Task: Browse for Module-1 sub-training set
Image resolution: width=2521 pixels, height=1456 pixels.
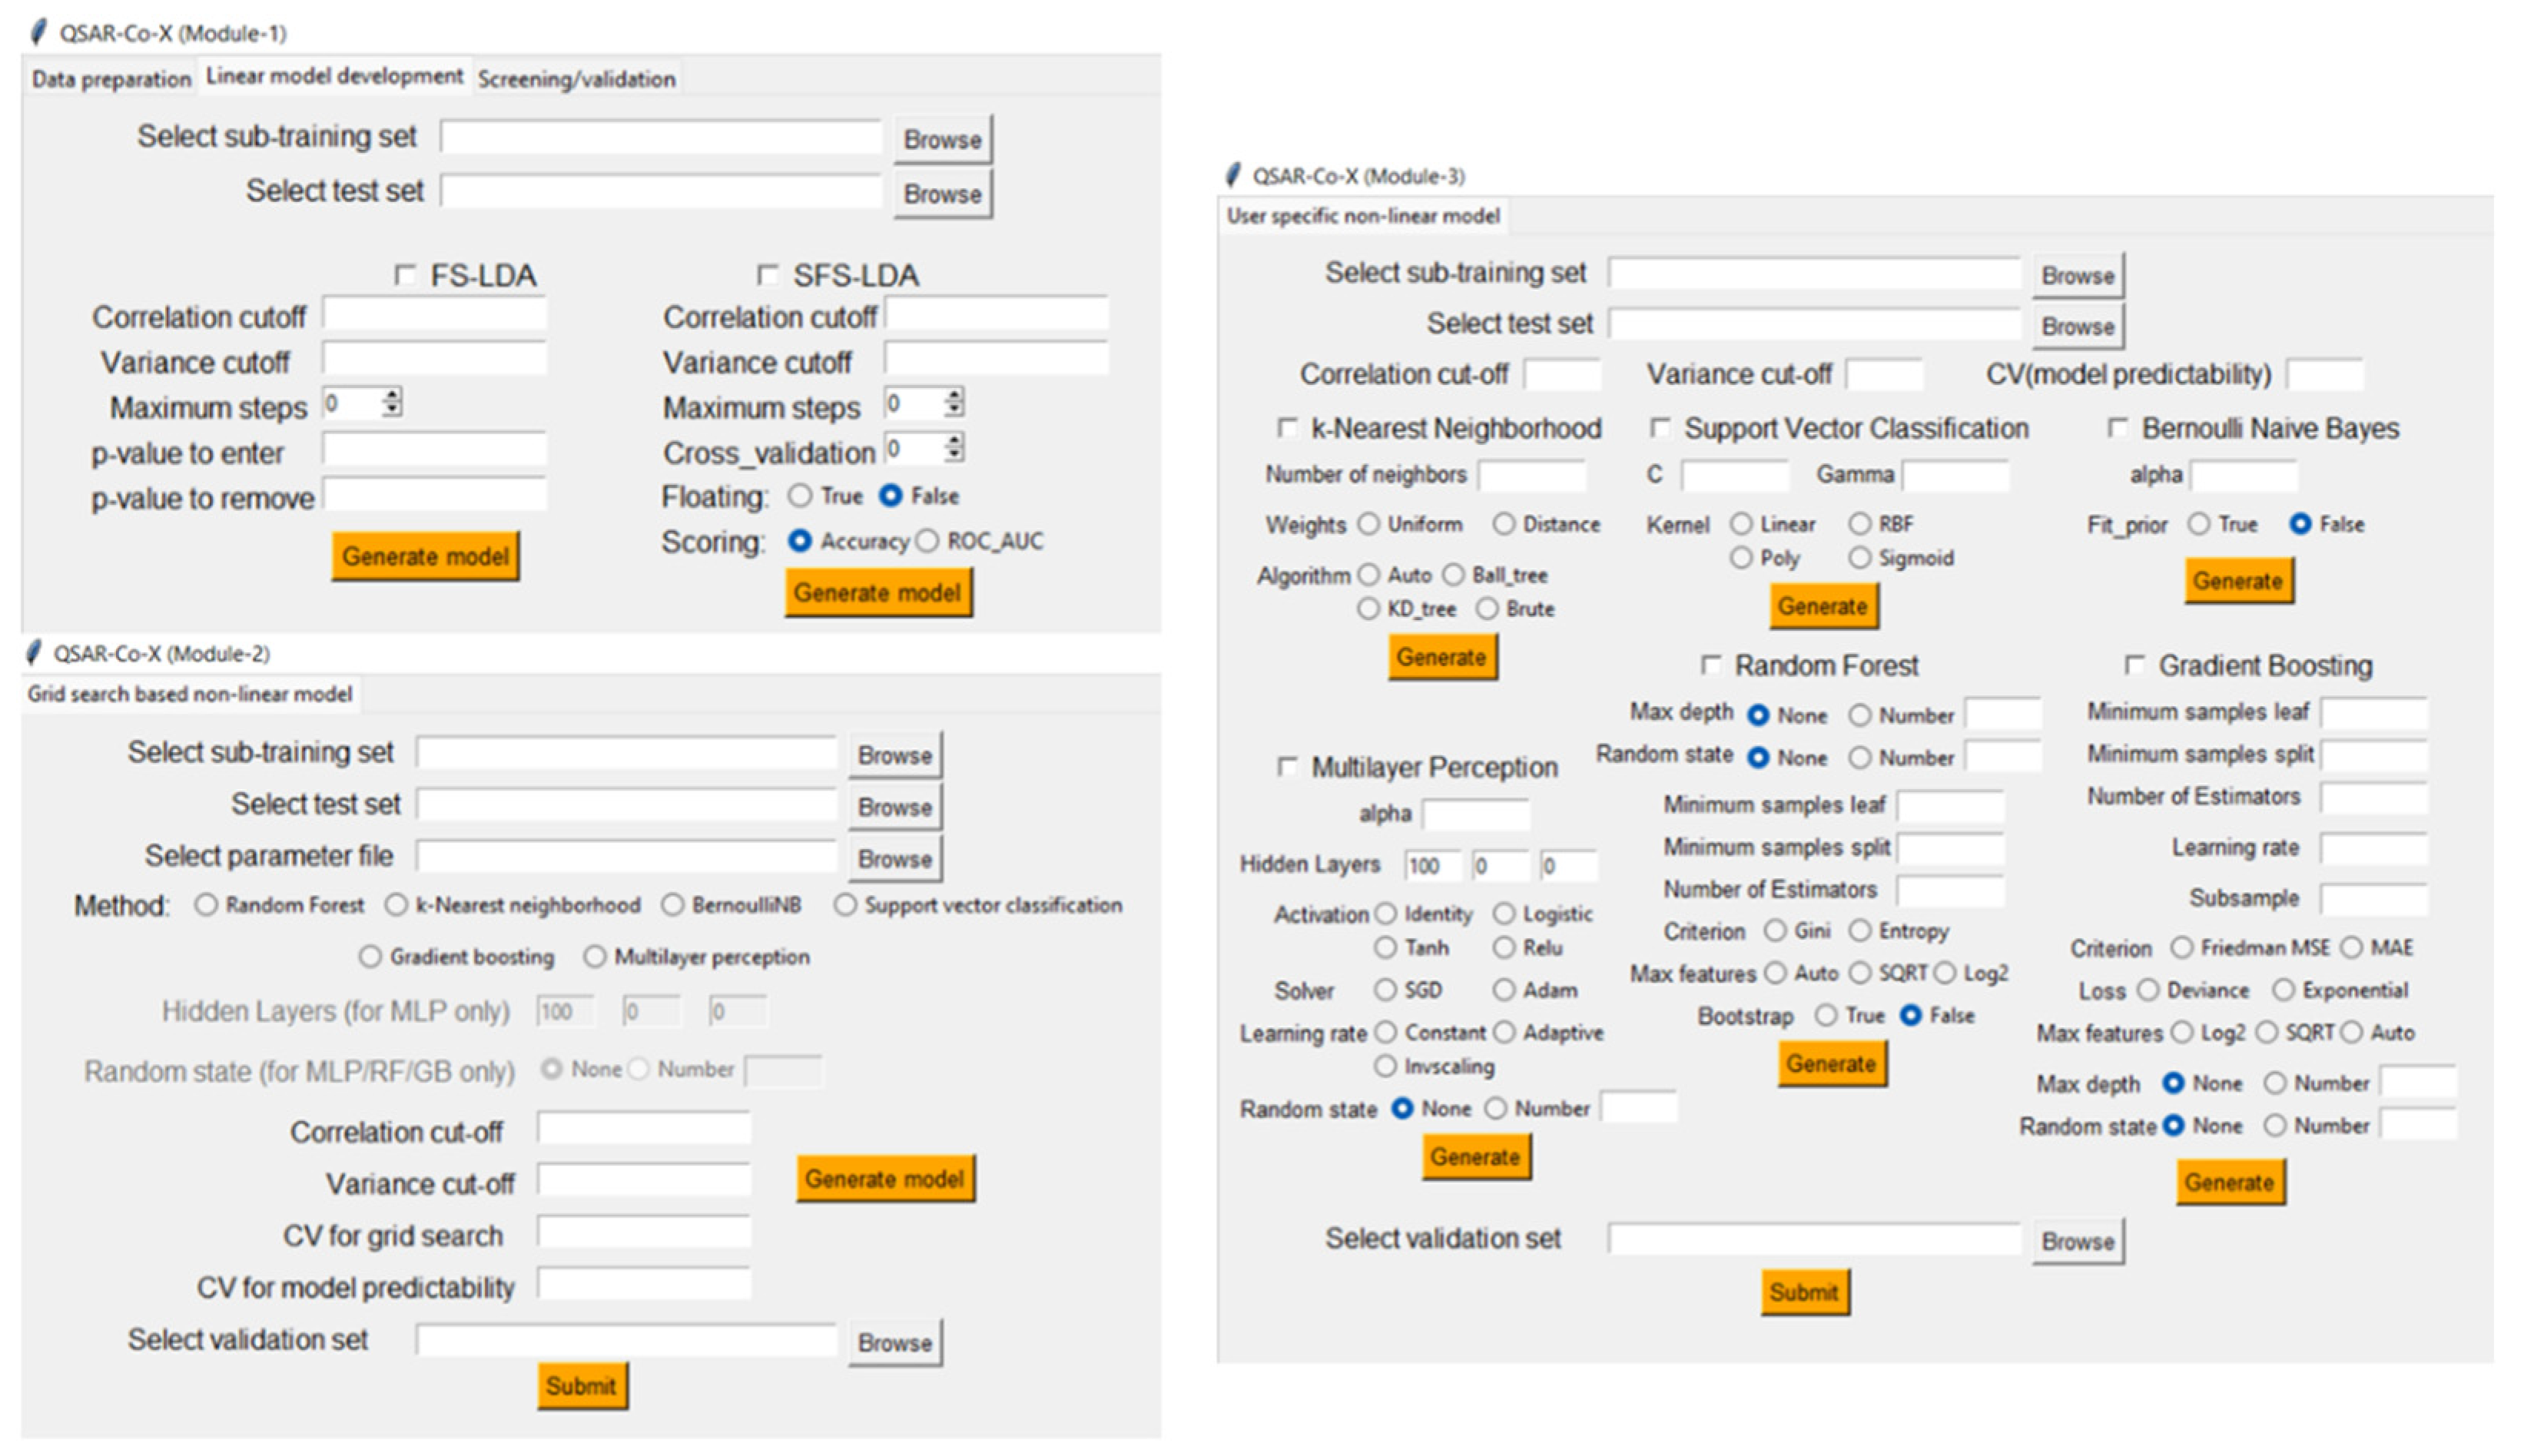Action: pyautogui.click(x=941, y=139)
